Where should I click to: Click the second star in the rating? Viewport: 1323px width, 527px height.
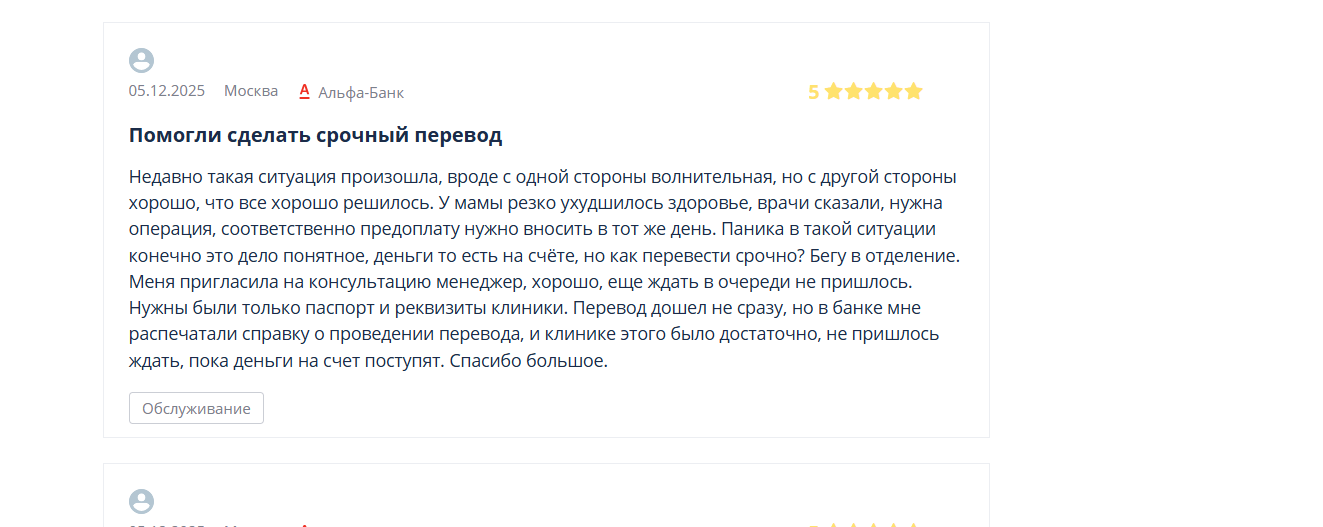(x=853, y=92)
